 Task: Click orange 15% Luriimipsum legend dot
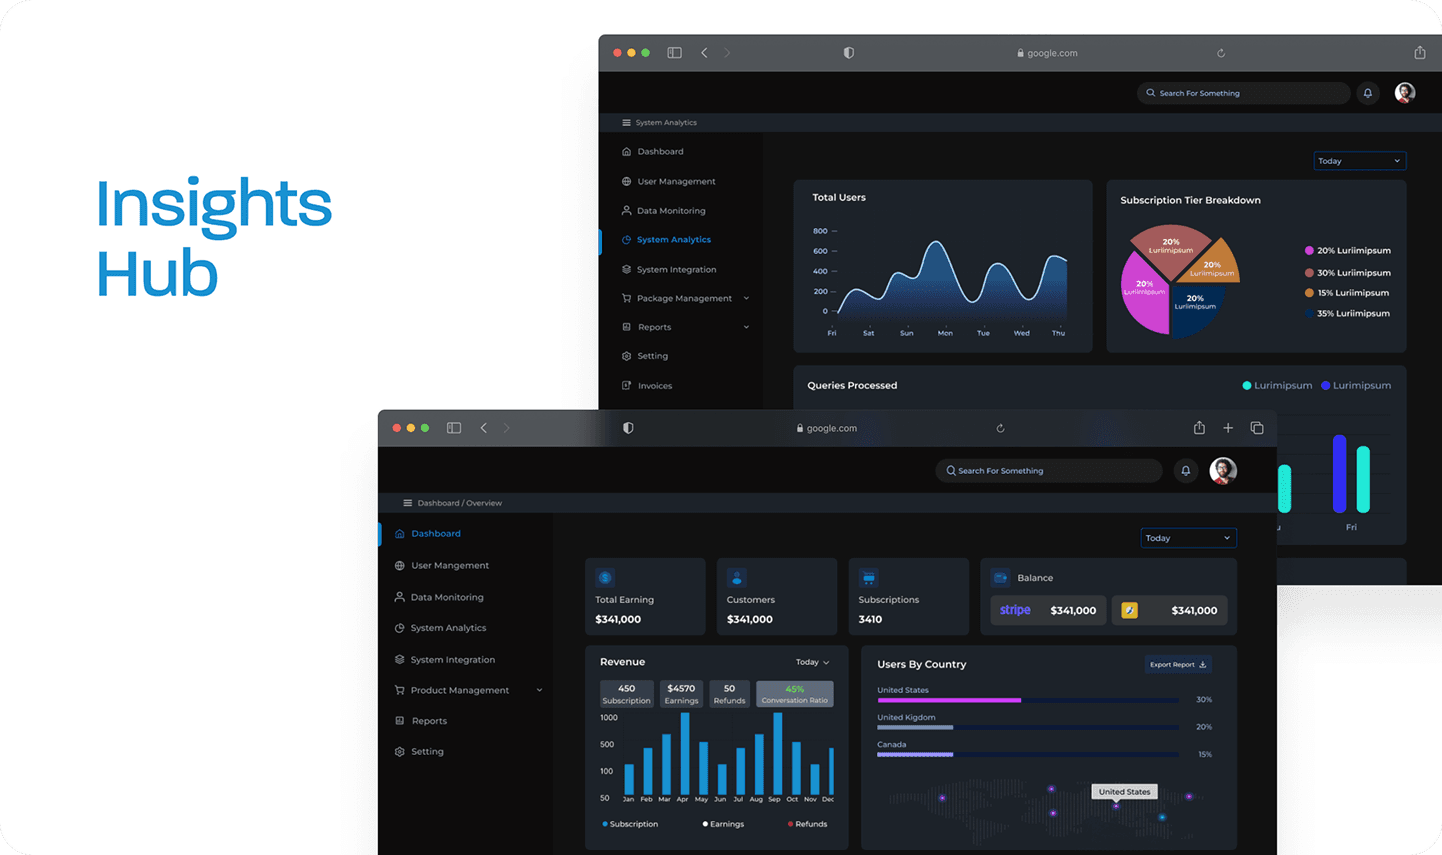click(1309, 293)
